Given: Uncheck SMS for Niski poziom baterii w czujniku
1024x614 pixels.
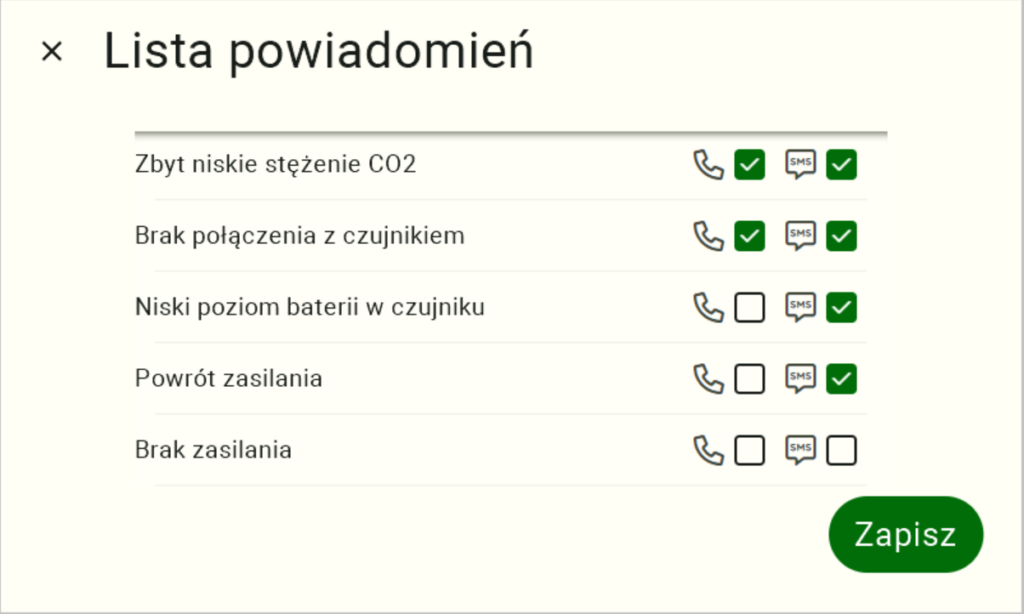Looking at the screenshot, I should click(x=841, y=307).
